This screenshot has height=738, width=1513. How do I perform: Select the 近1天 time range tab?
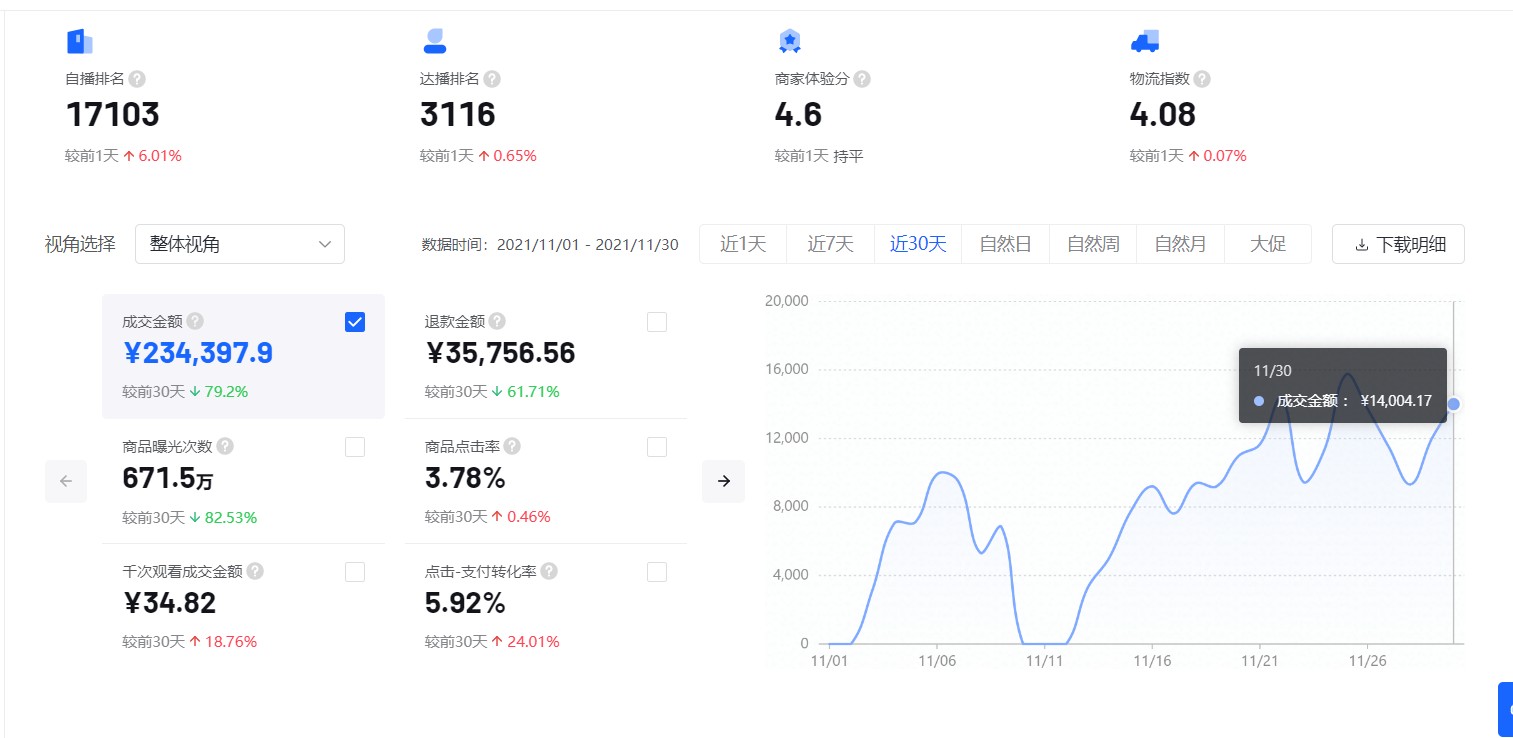tap(743, 244)
